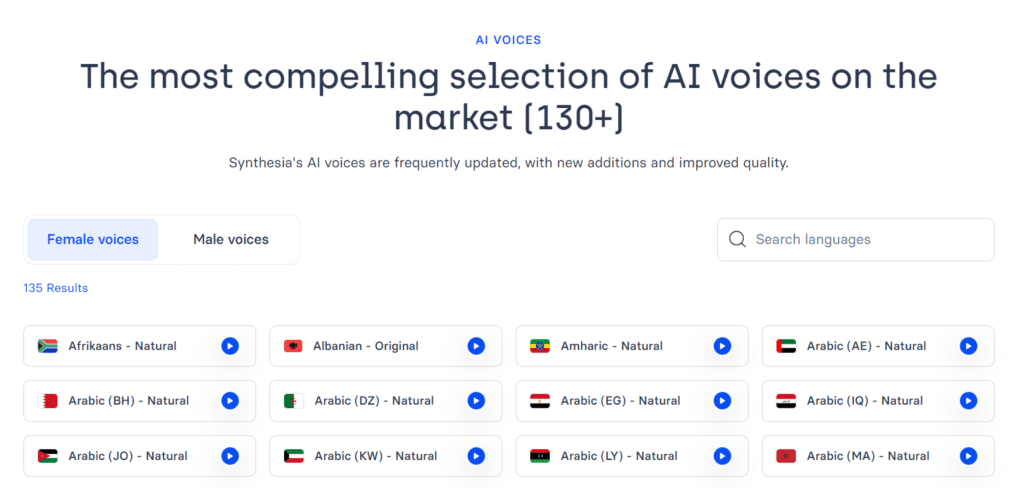The width and height of the screenshot is (1024, 488).
Task: Play the Arabic (KW) voice sample
Action: tap(476, 456)
